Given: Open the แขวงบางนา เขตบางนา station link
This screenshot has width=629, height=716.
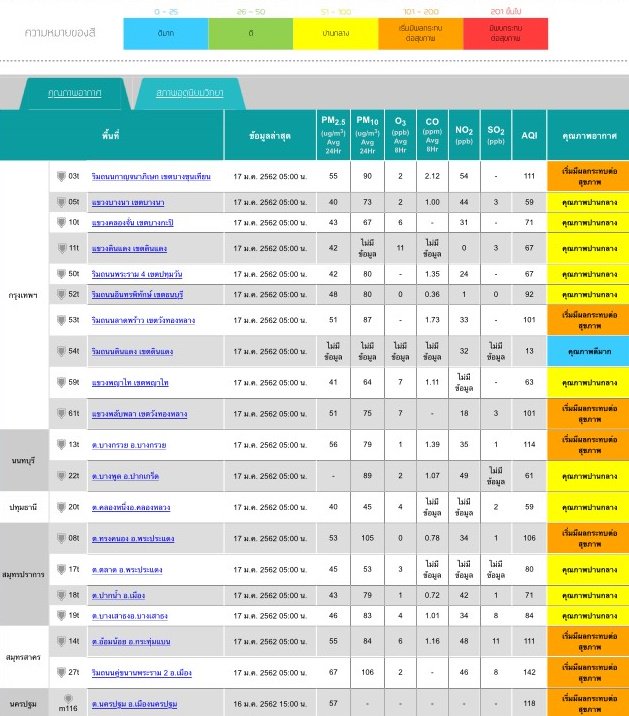Looking at the screenshot, I should pyautogui.click(x=128, y=202).
